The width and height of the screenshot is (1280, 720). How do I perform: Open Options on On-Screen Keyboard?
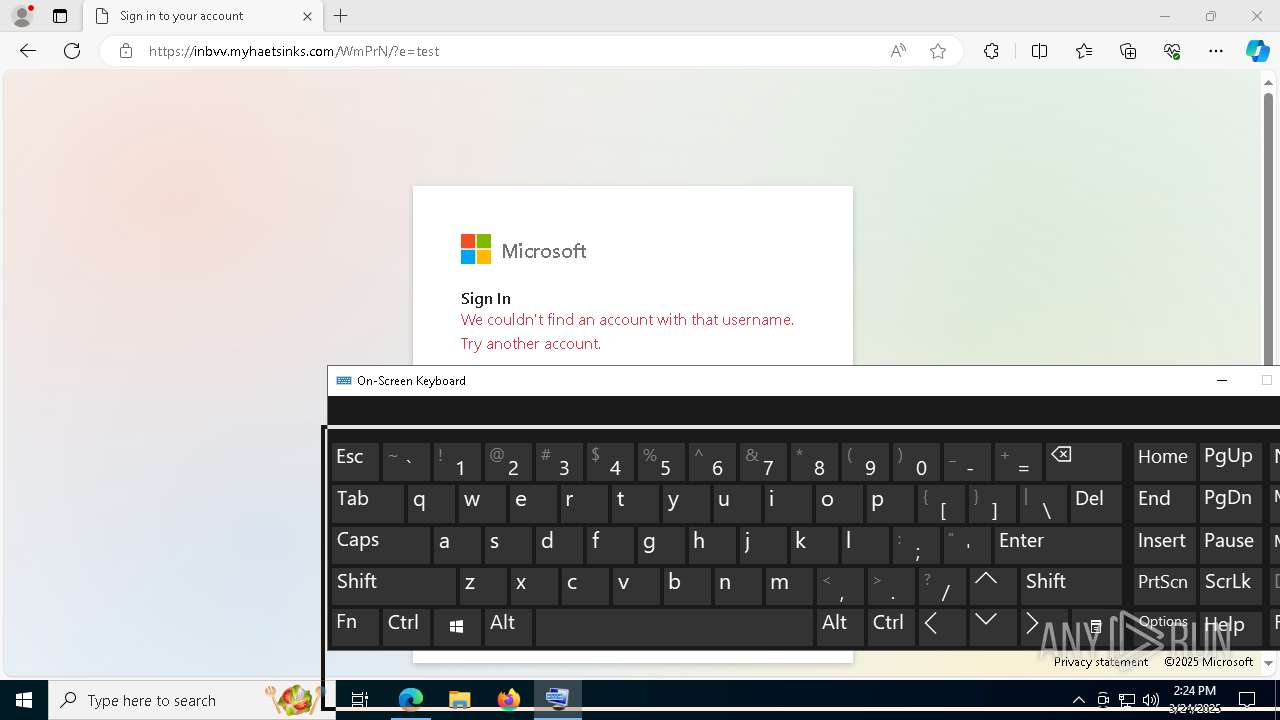click(1164, 627)
